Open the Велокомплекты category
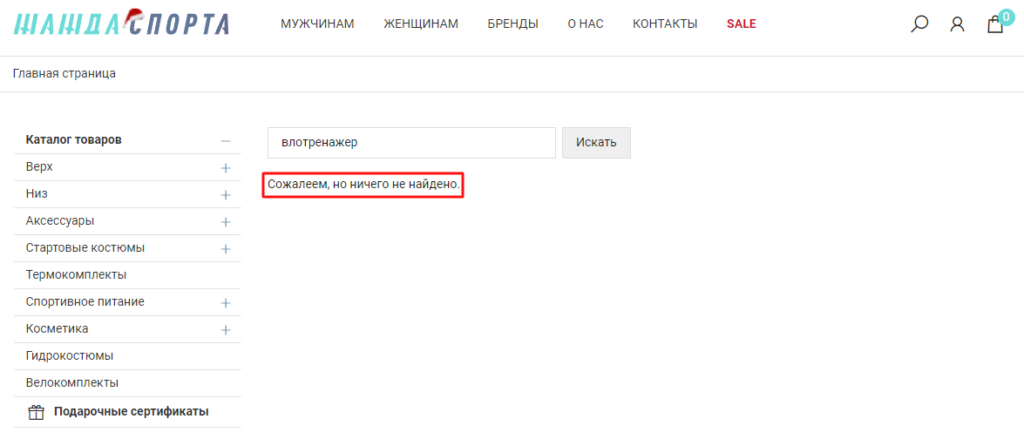1024x439 pixels. point(72,383)
